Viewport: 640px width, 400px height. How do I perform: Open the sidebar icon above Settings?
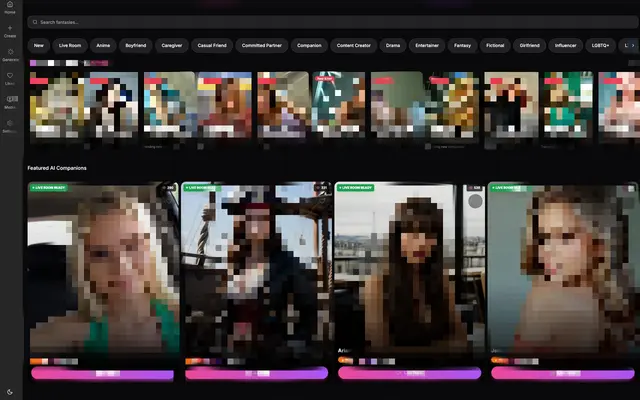10,99
